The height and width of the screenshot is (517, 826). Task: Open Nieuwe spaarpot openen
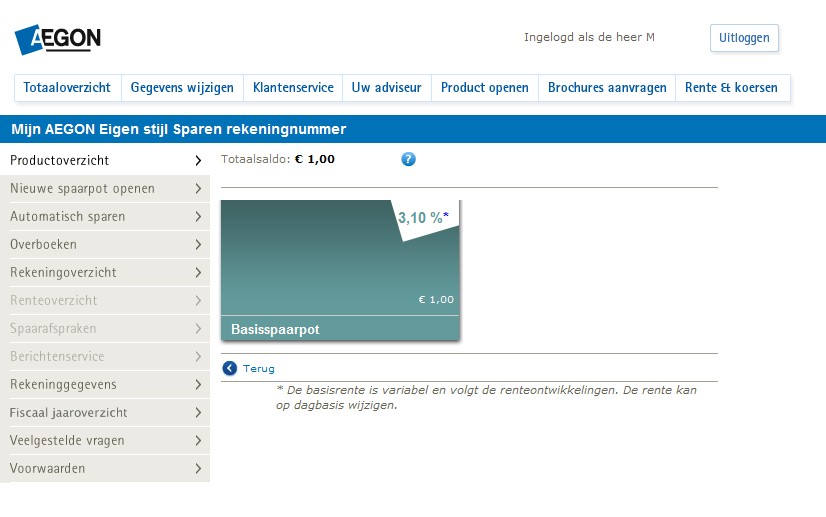point(105,189)
